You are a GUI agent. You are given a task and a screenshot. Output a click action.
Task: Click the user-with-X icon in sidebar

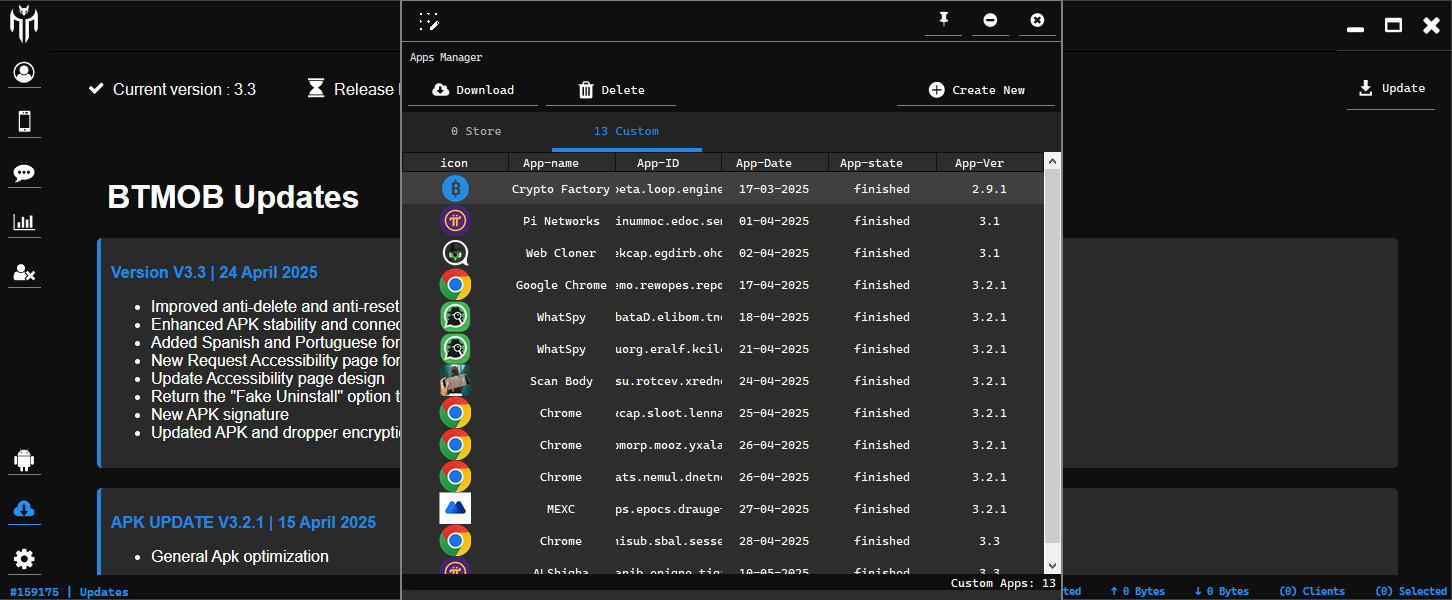24,273
